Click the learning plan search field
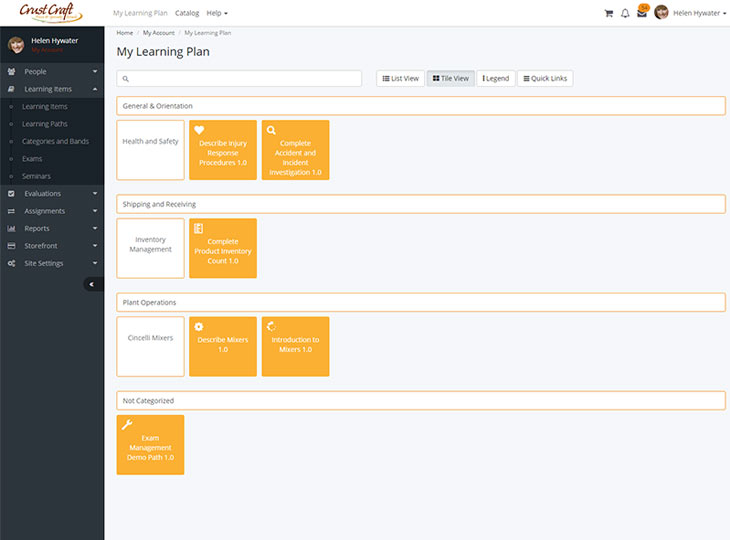 239,78
